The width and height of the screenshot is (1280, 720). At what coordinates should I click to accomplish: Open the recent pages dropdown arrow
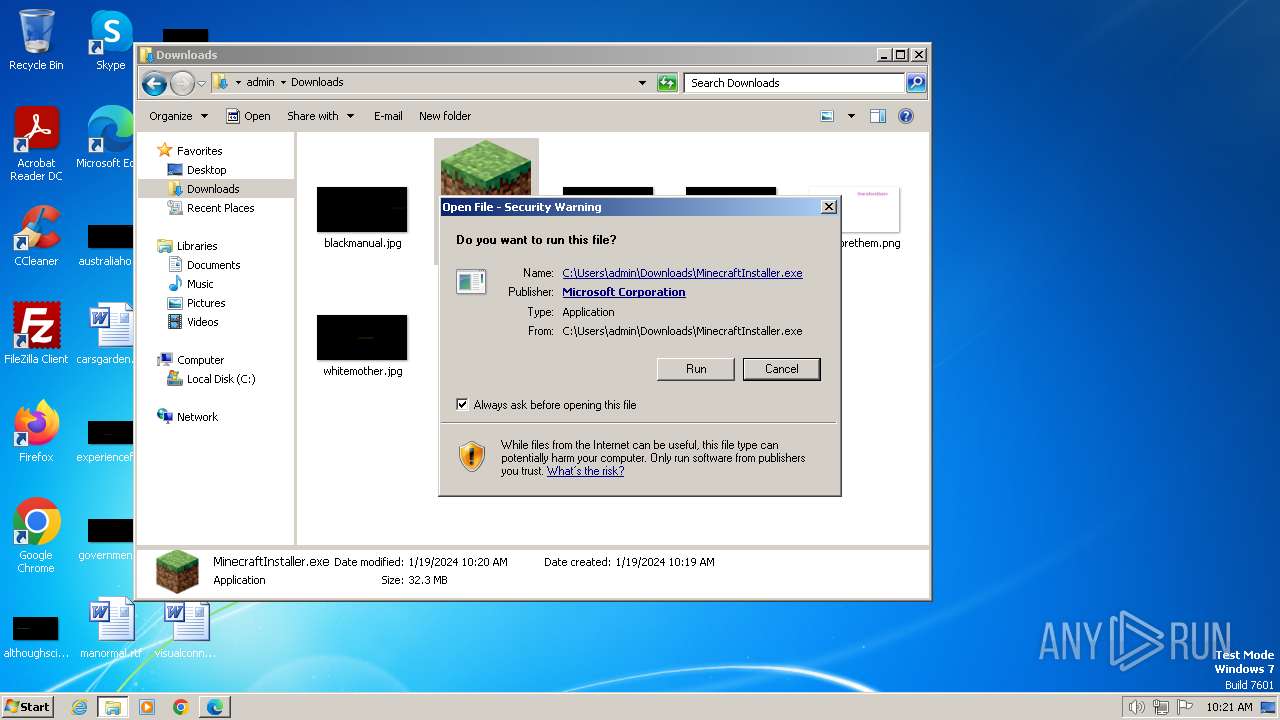point(201,83)
